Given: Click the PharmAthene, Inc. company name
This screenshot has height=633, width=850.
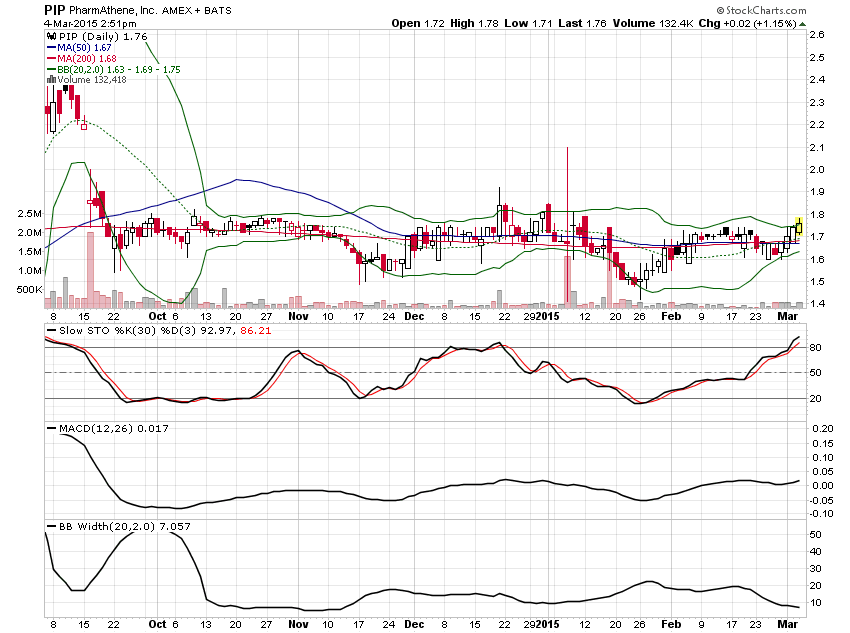Looking at the screenshot, I should [x=113, y=10].
